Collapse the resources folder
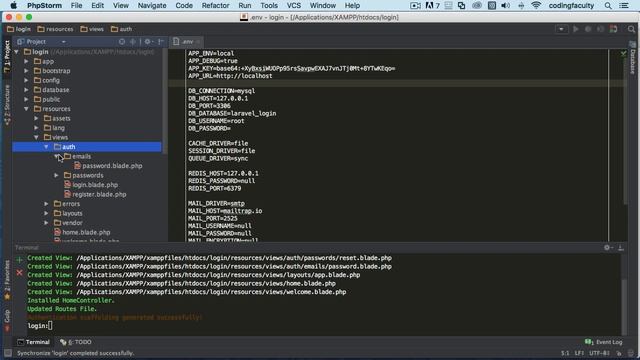 pos(27,109)
